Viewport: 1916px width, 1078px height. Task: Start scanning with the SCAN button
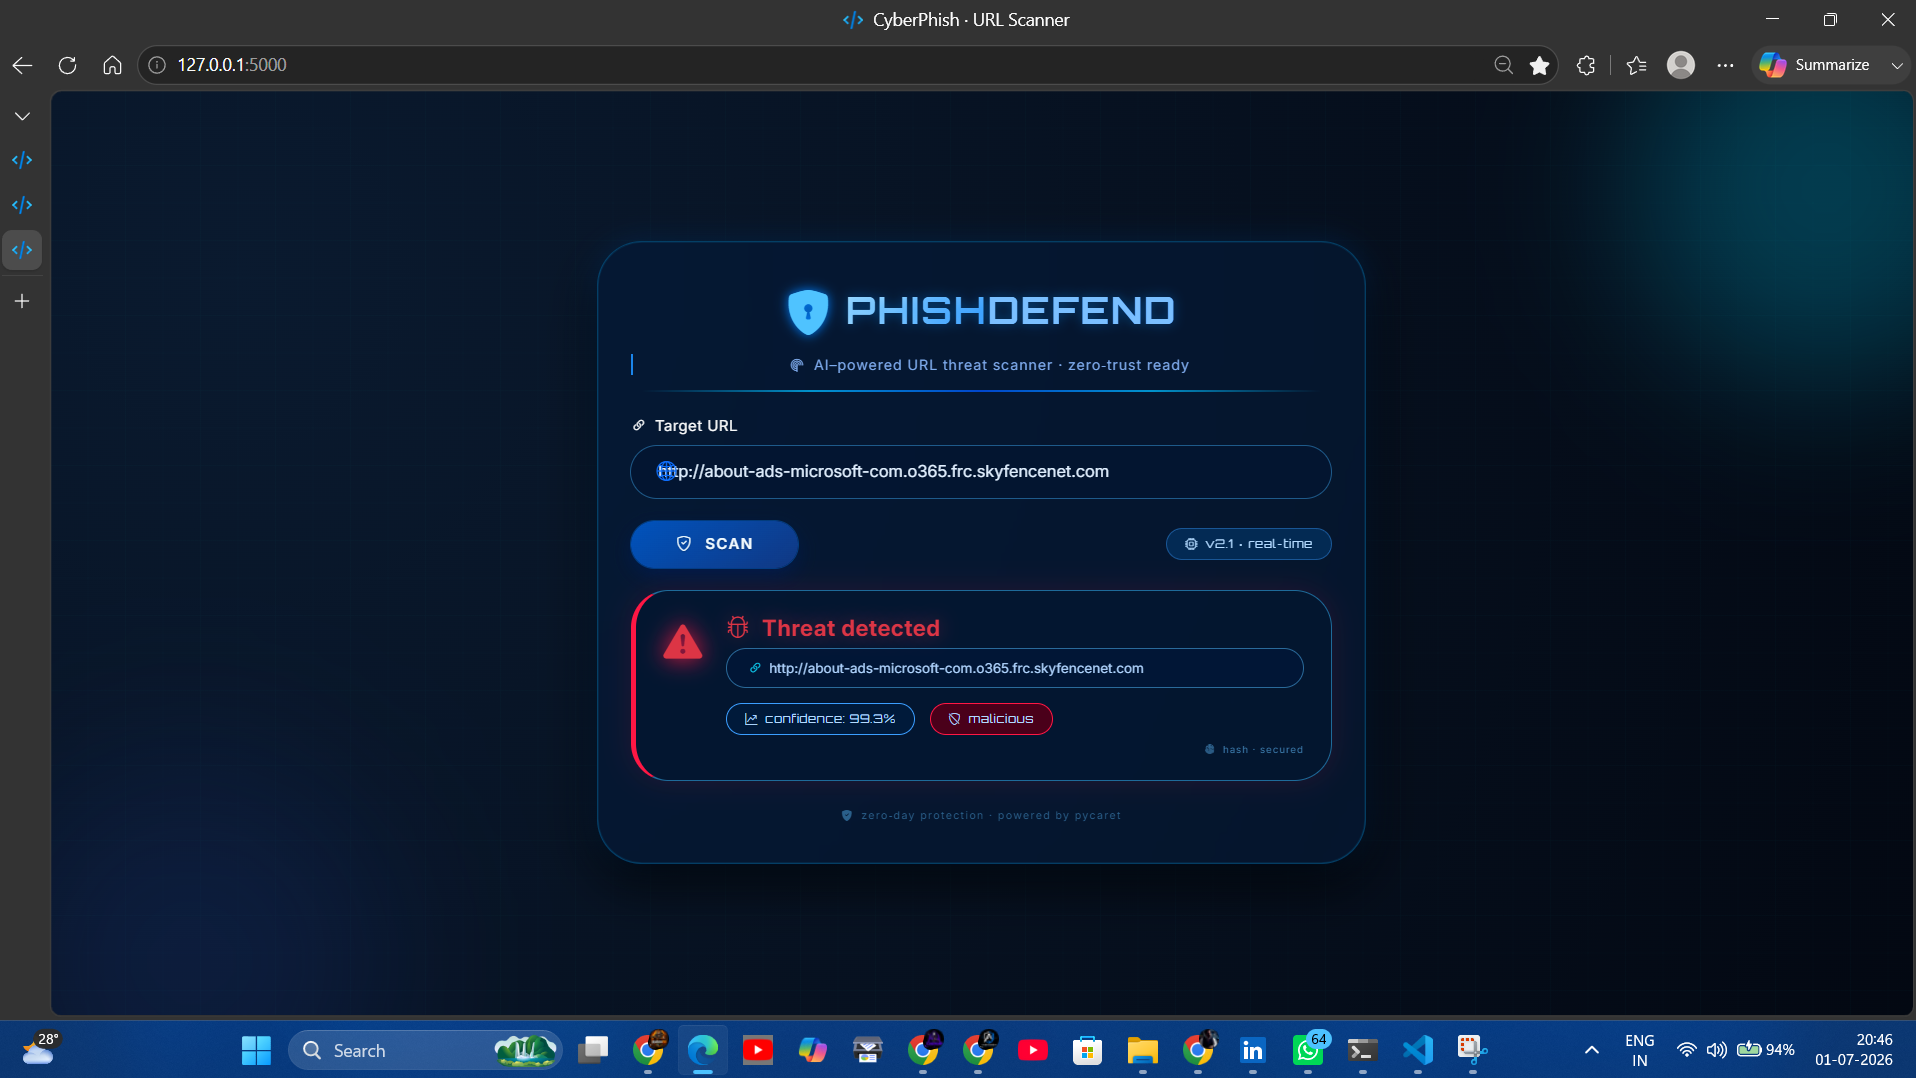tap(714, 544)
